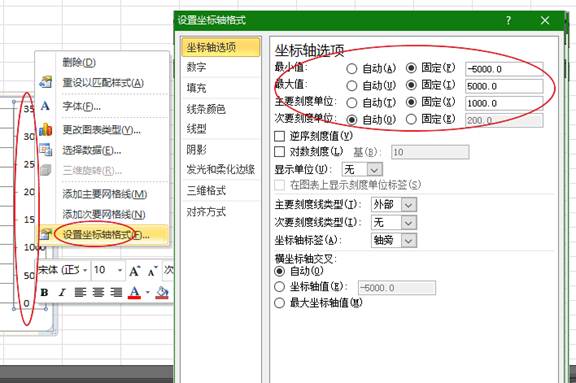This screenshot has width=576, height=383.
Task: Click the Select Data icon
Action: [46, 150]
